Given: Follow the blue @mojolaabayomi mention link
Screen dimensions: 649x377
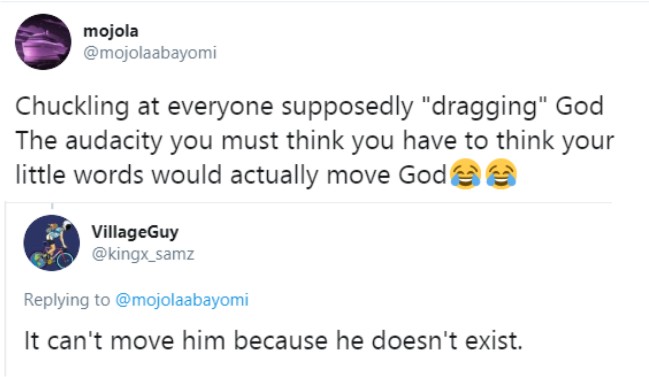Looking at the screenshot, I should (182, 300).
